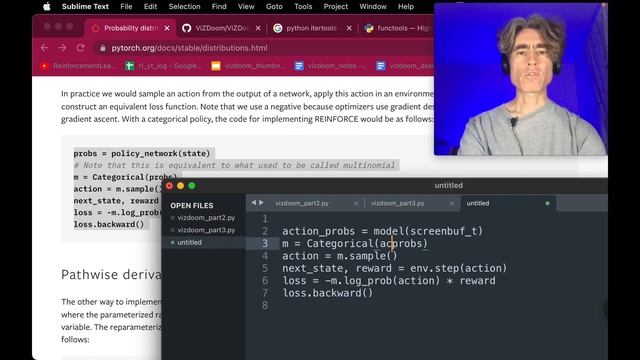This screenshot has height=360, width=640.
Task: Switch to vizdoom_part2.py editor tab
Action: (302, 203)
